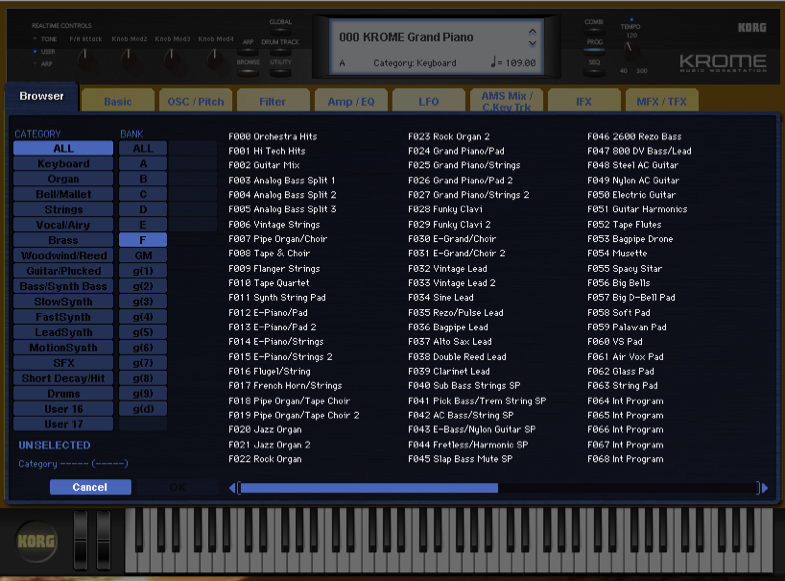This screenshot has height=581, width=785.
Task: Select the ARP realtime control mode
Action: pyautogui.click(x=43, y=64)
